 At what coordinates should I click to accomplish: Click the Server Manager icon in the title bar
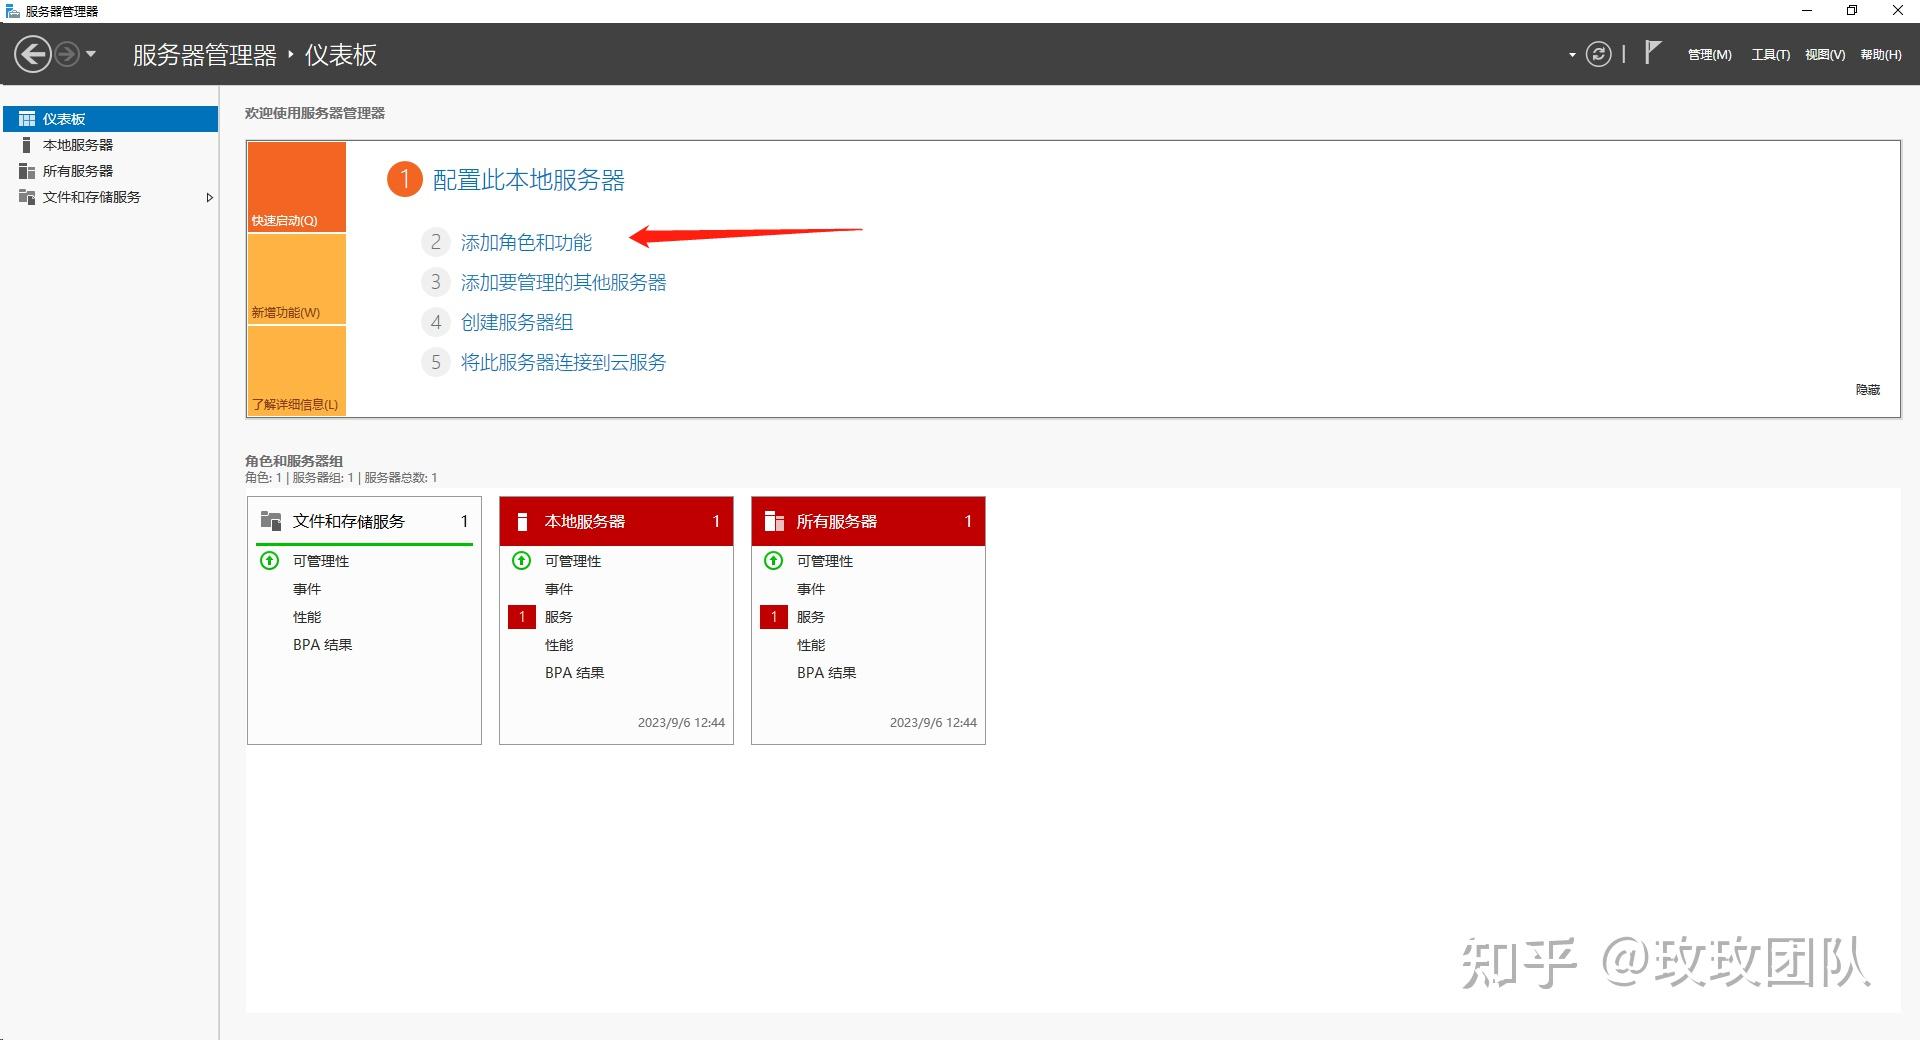tap(12, 11)
